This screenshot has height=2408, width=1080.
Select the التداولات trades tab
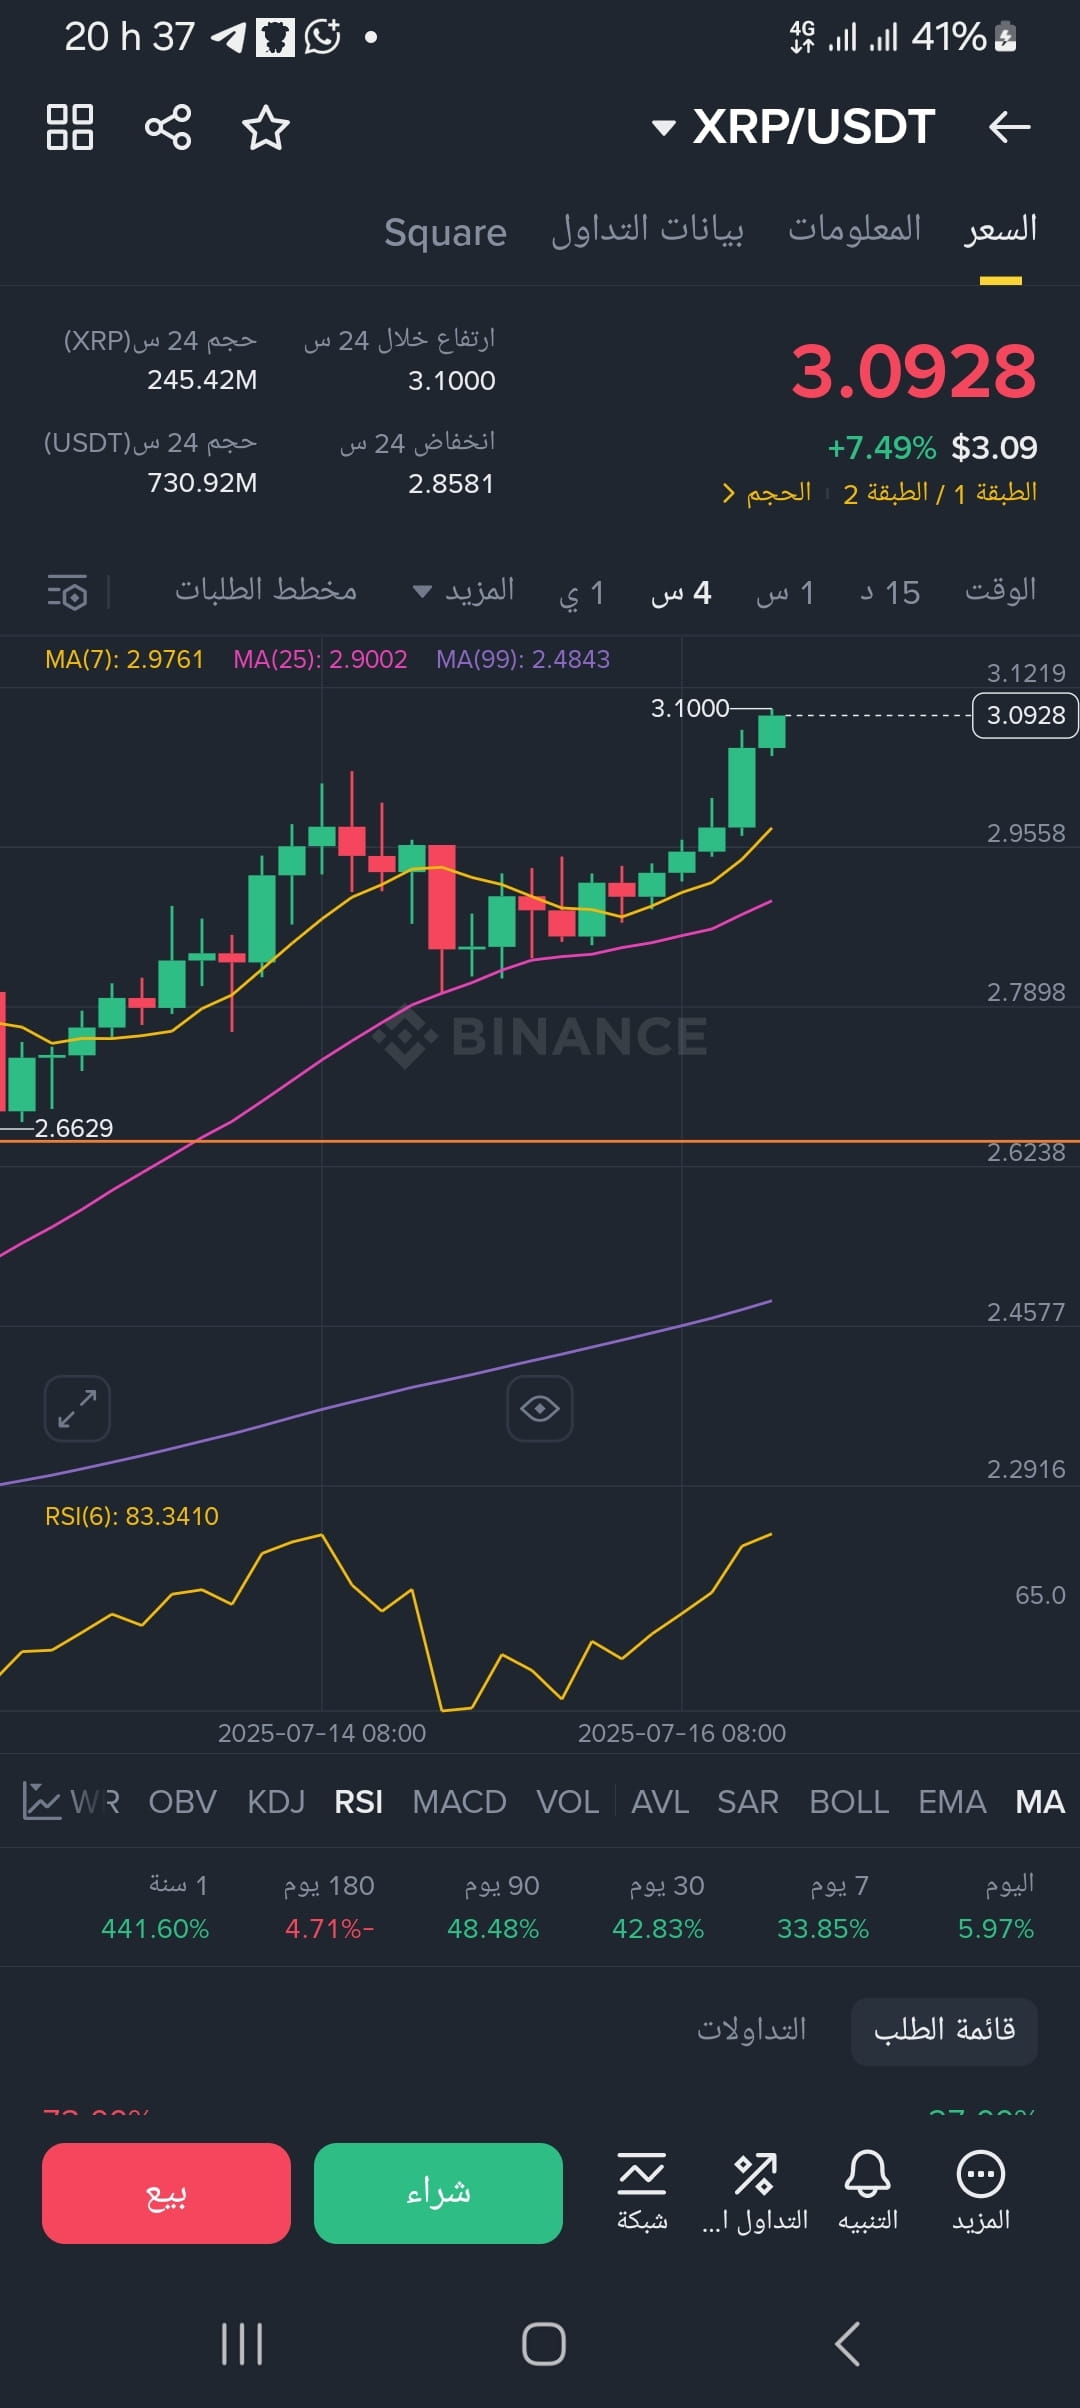pyautogui.click(x=751, y=2031)
